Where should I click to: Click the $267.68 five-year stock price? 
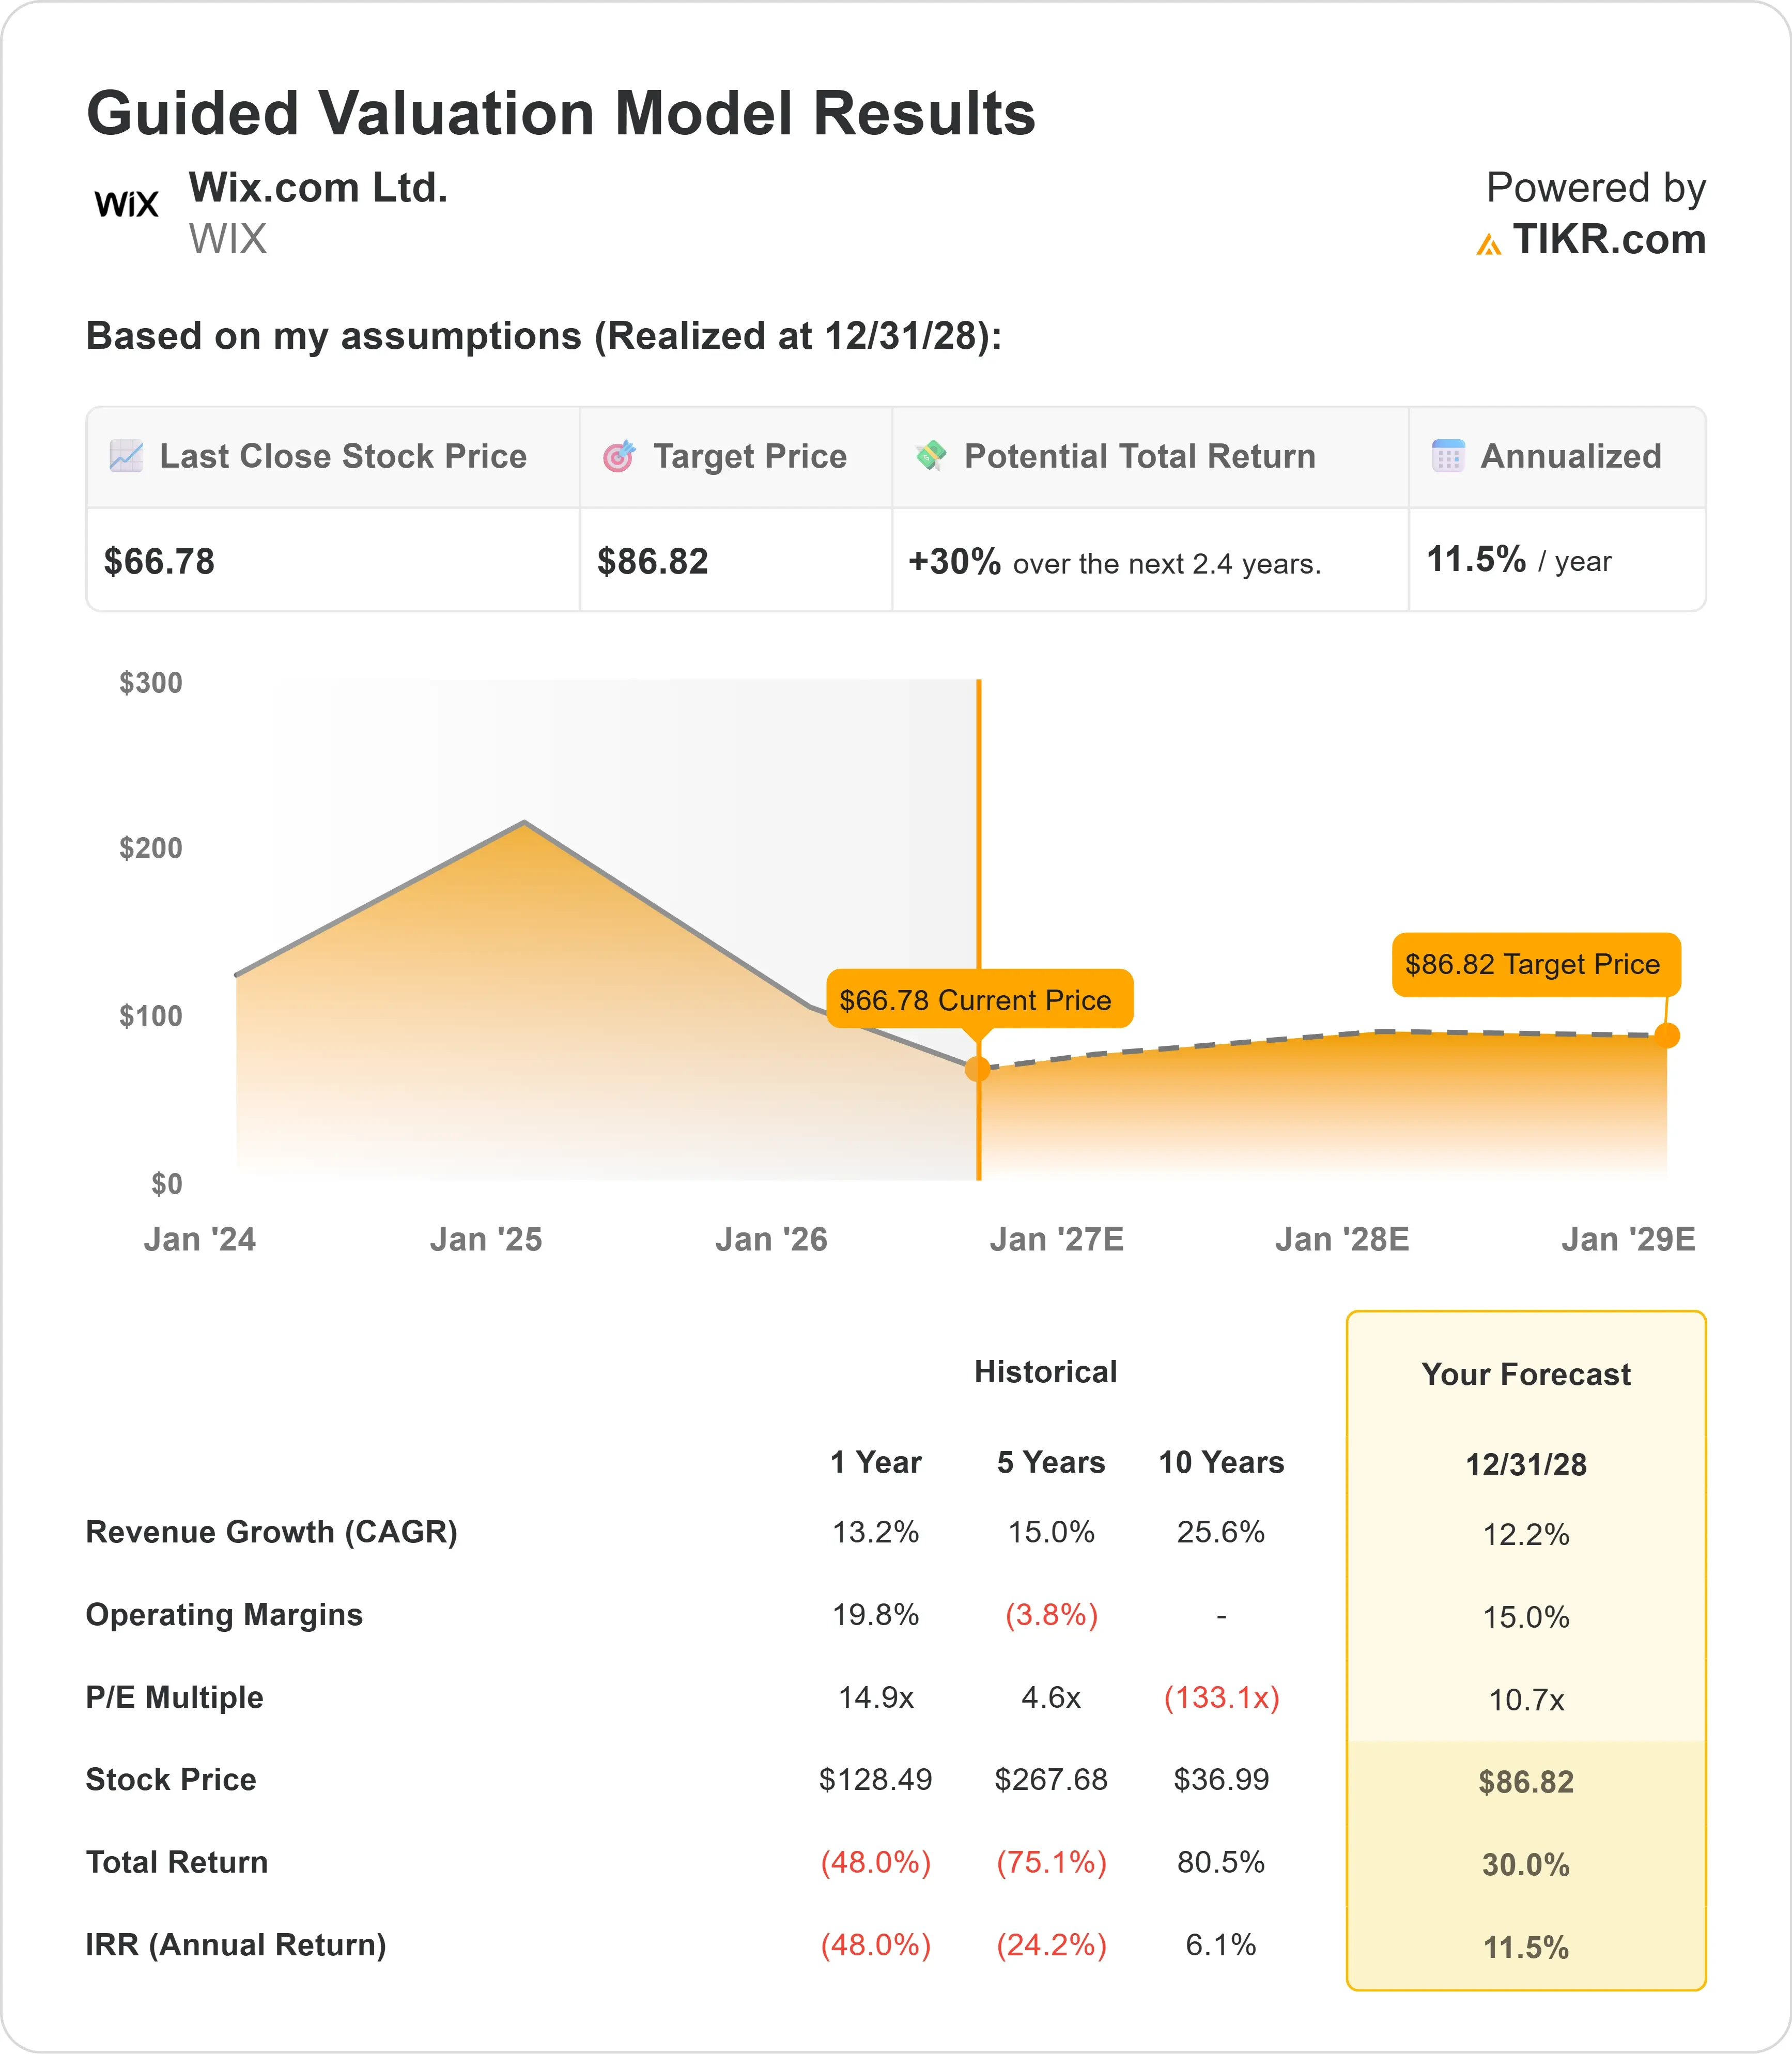1051,1780
